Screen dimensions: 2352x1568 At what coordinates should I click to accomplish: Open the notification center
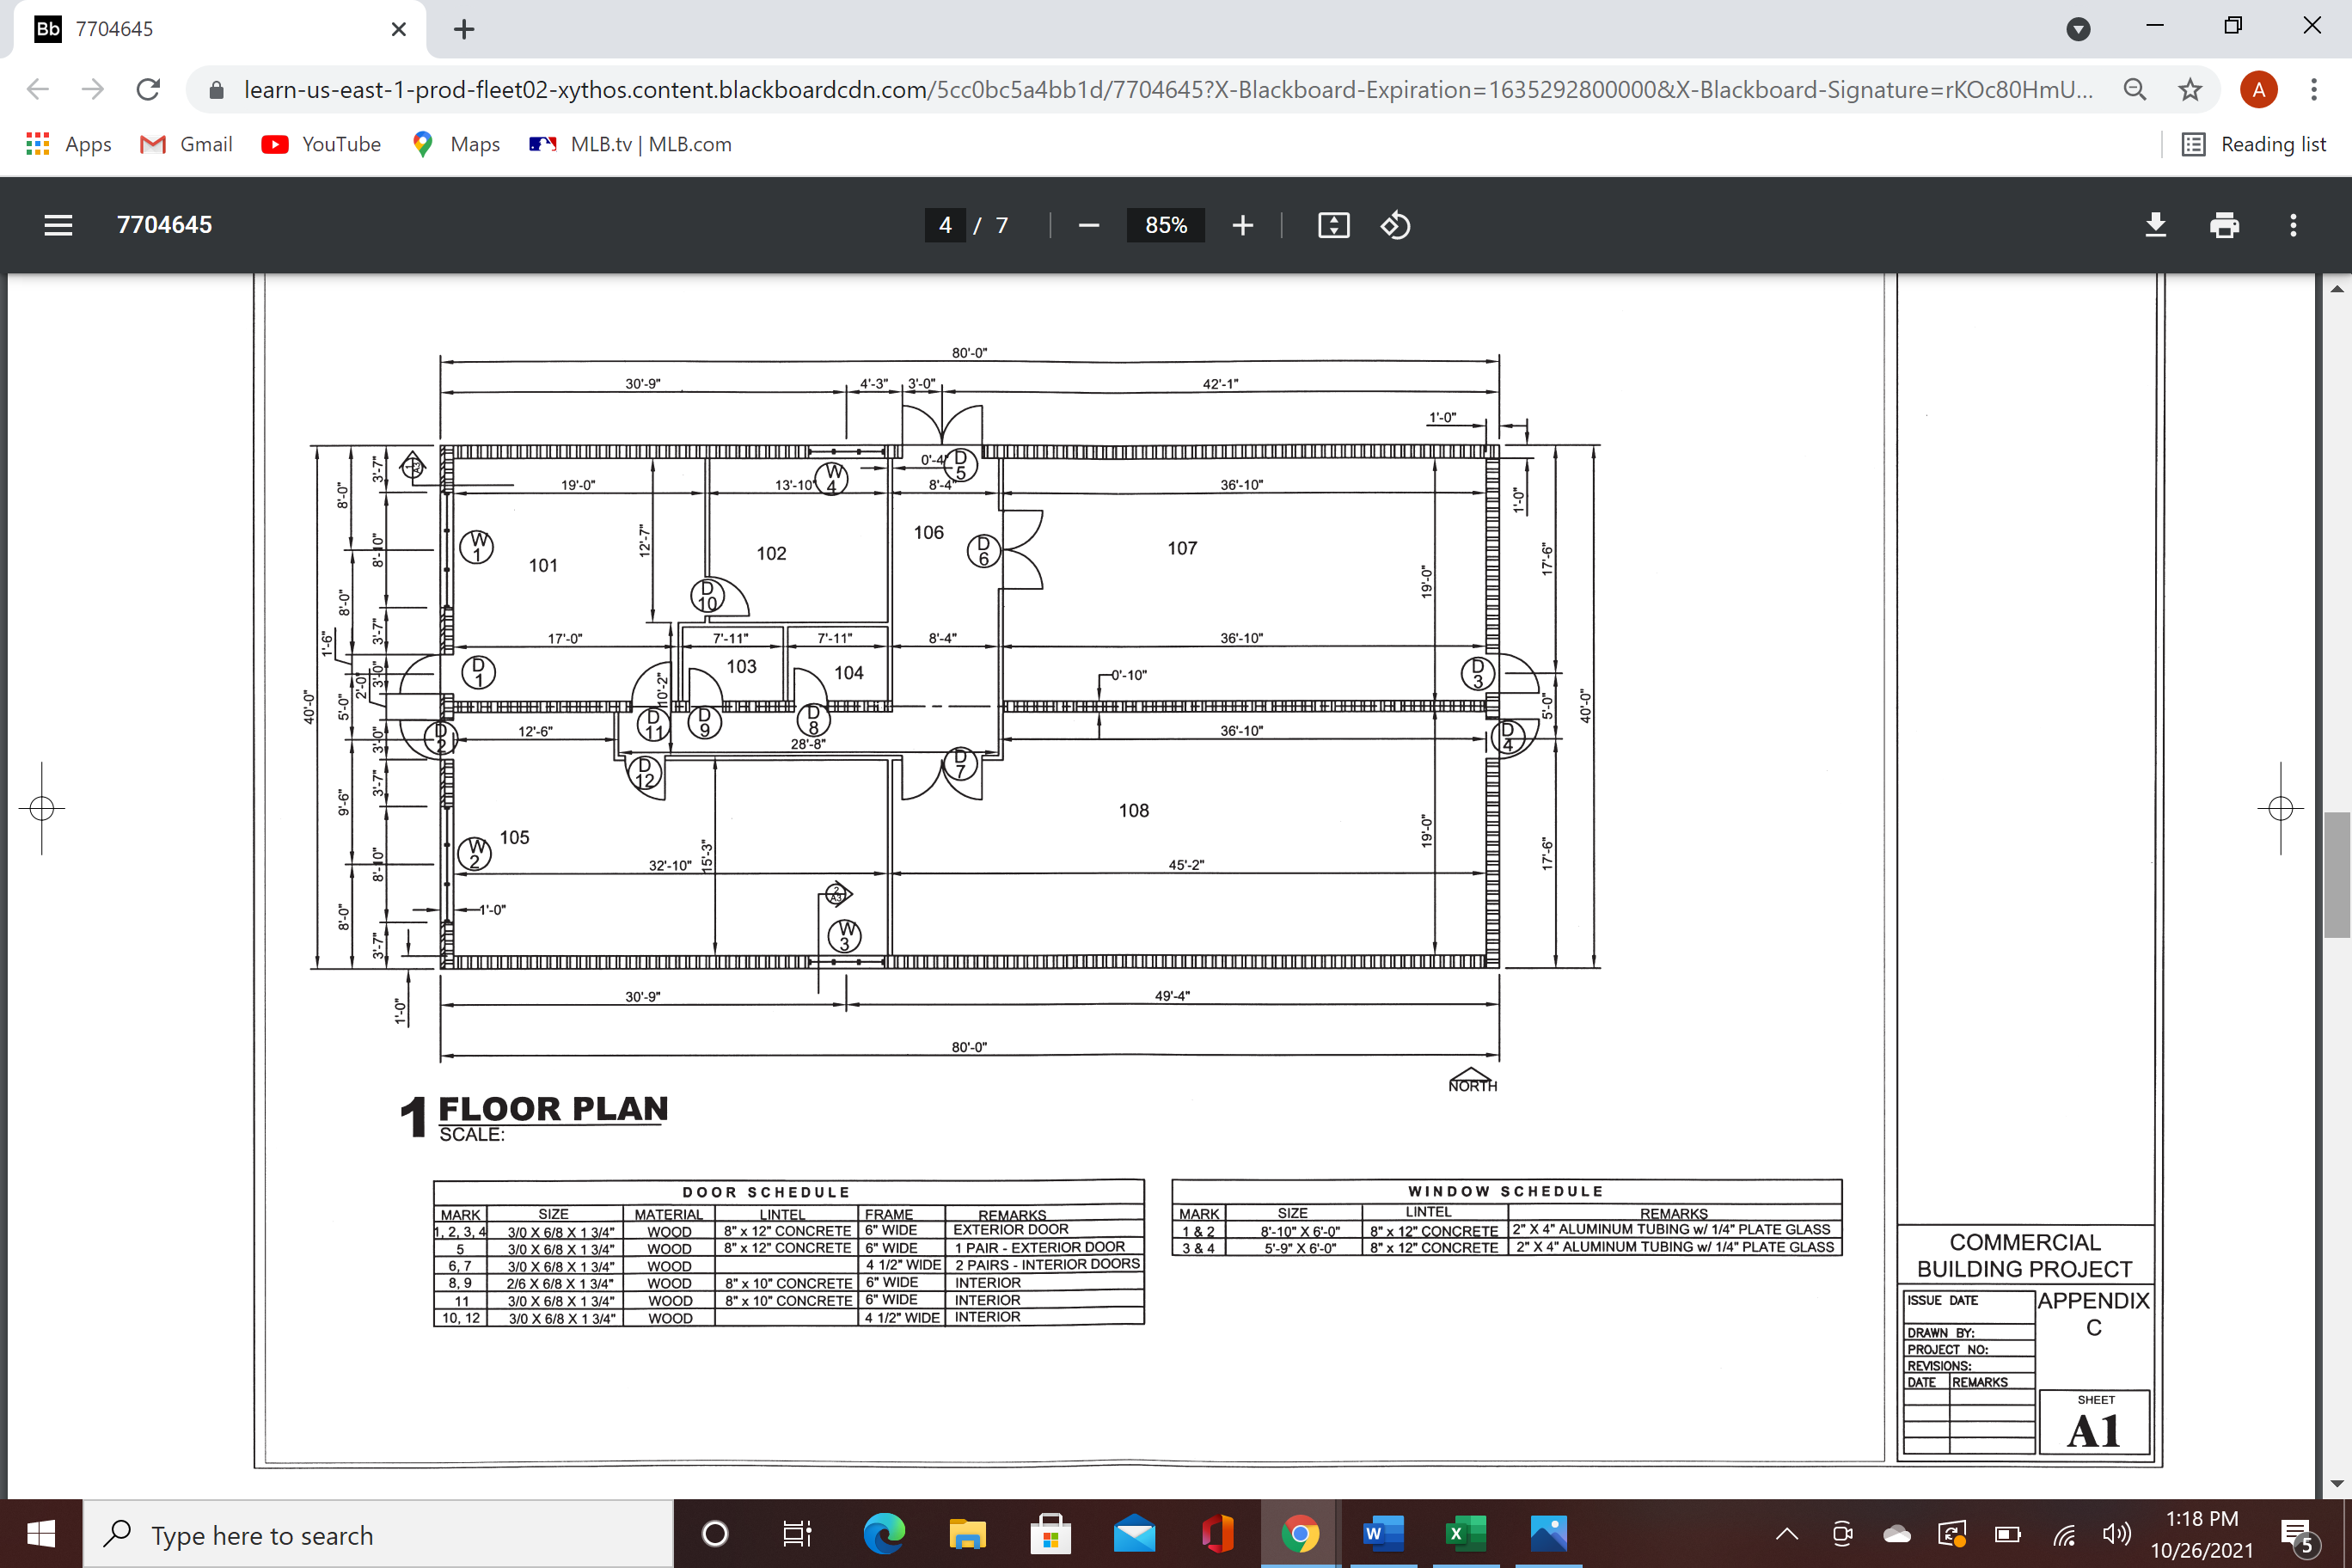tap(2296, 1535)
